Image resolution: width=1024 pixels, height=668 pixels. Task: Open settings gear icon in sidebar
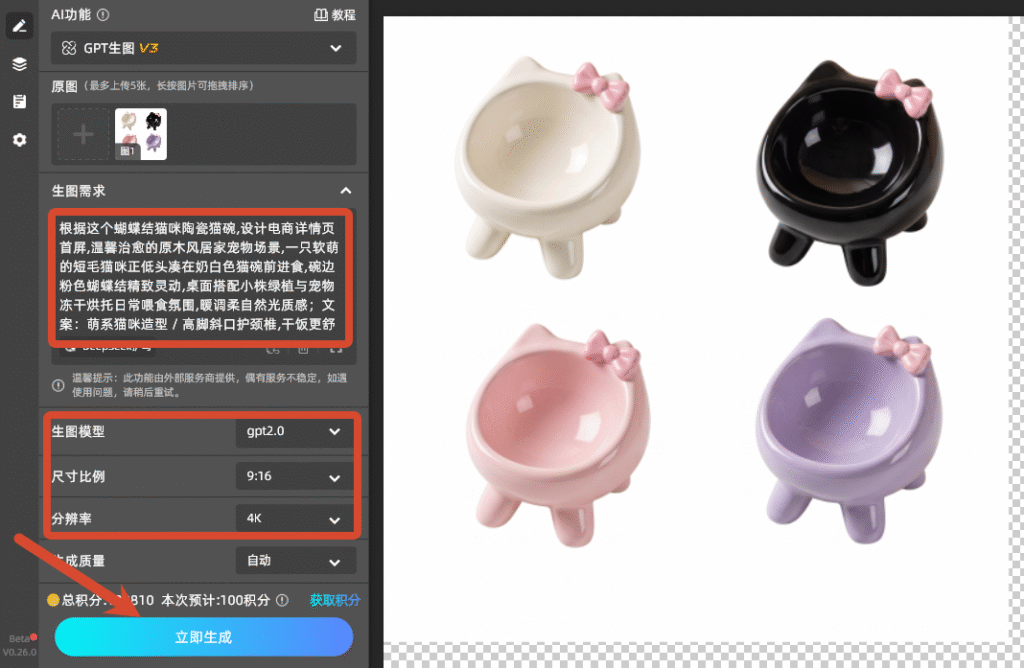tap(19, 140)
